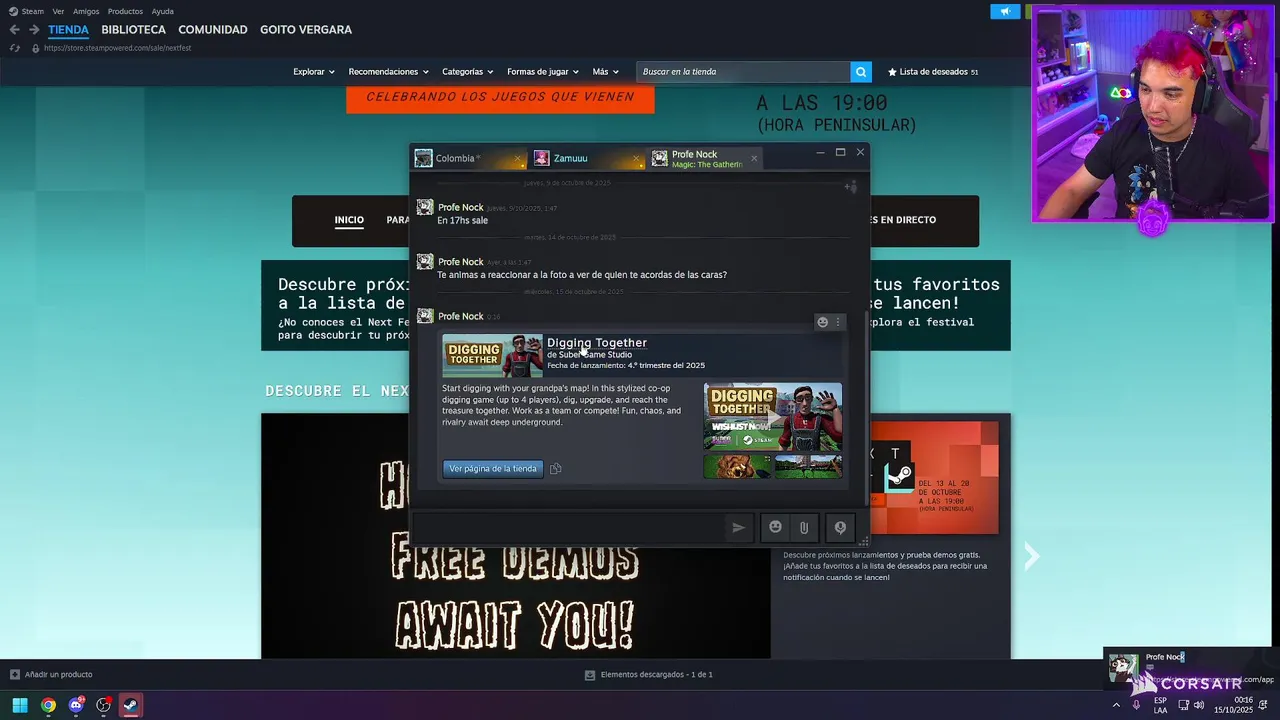This screenshot has height=720, width=1280.
Task: Click the voice chat microphone icon
Action: click(840, 527)
